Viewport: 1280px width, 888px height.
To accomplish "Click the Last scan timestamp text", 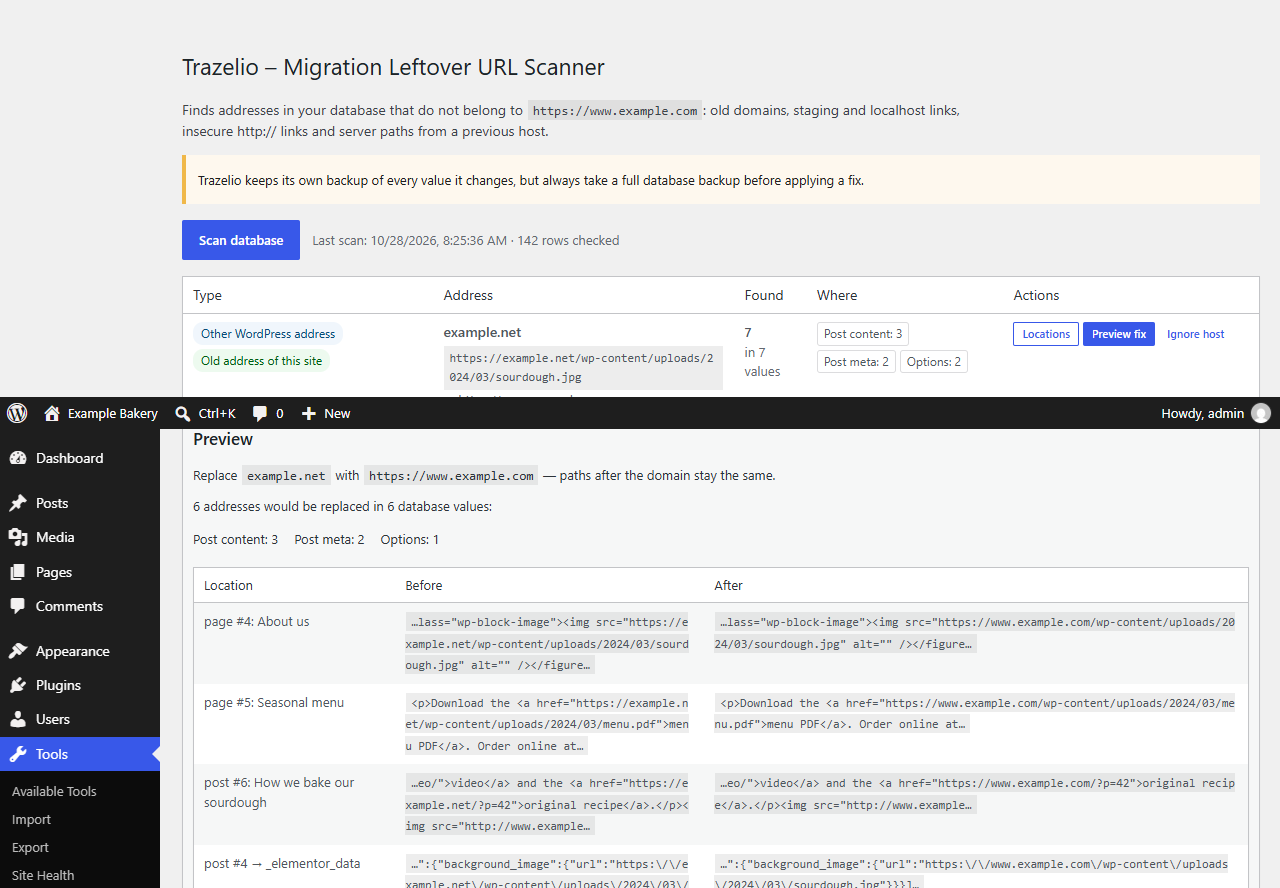I will (466, 240).
